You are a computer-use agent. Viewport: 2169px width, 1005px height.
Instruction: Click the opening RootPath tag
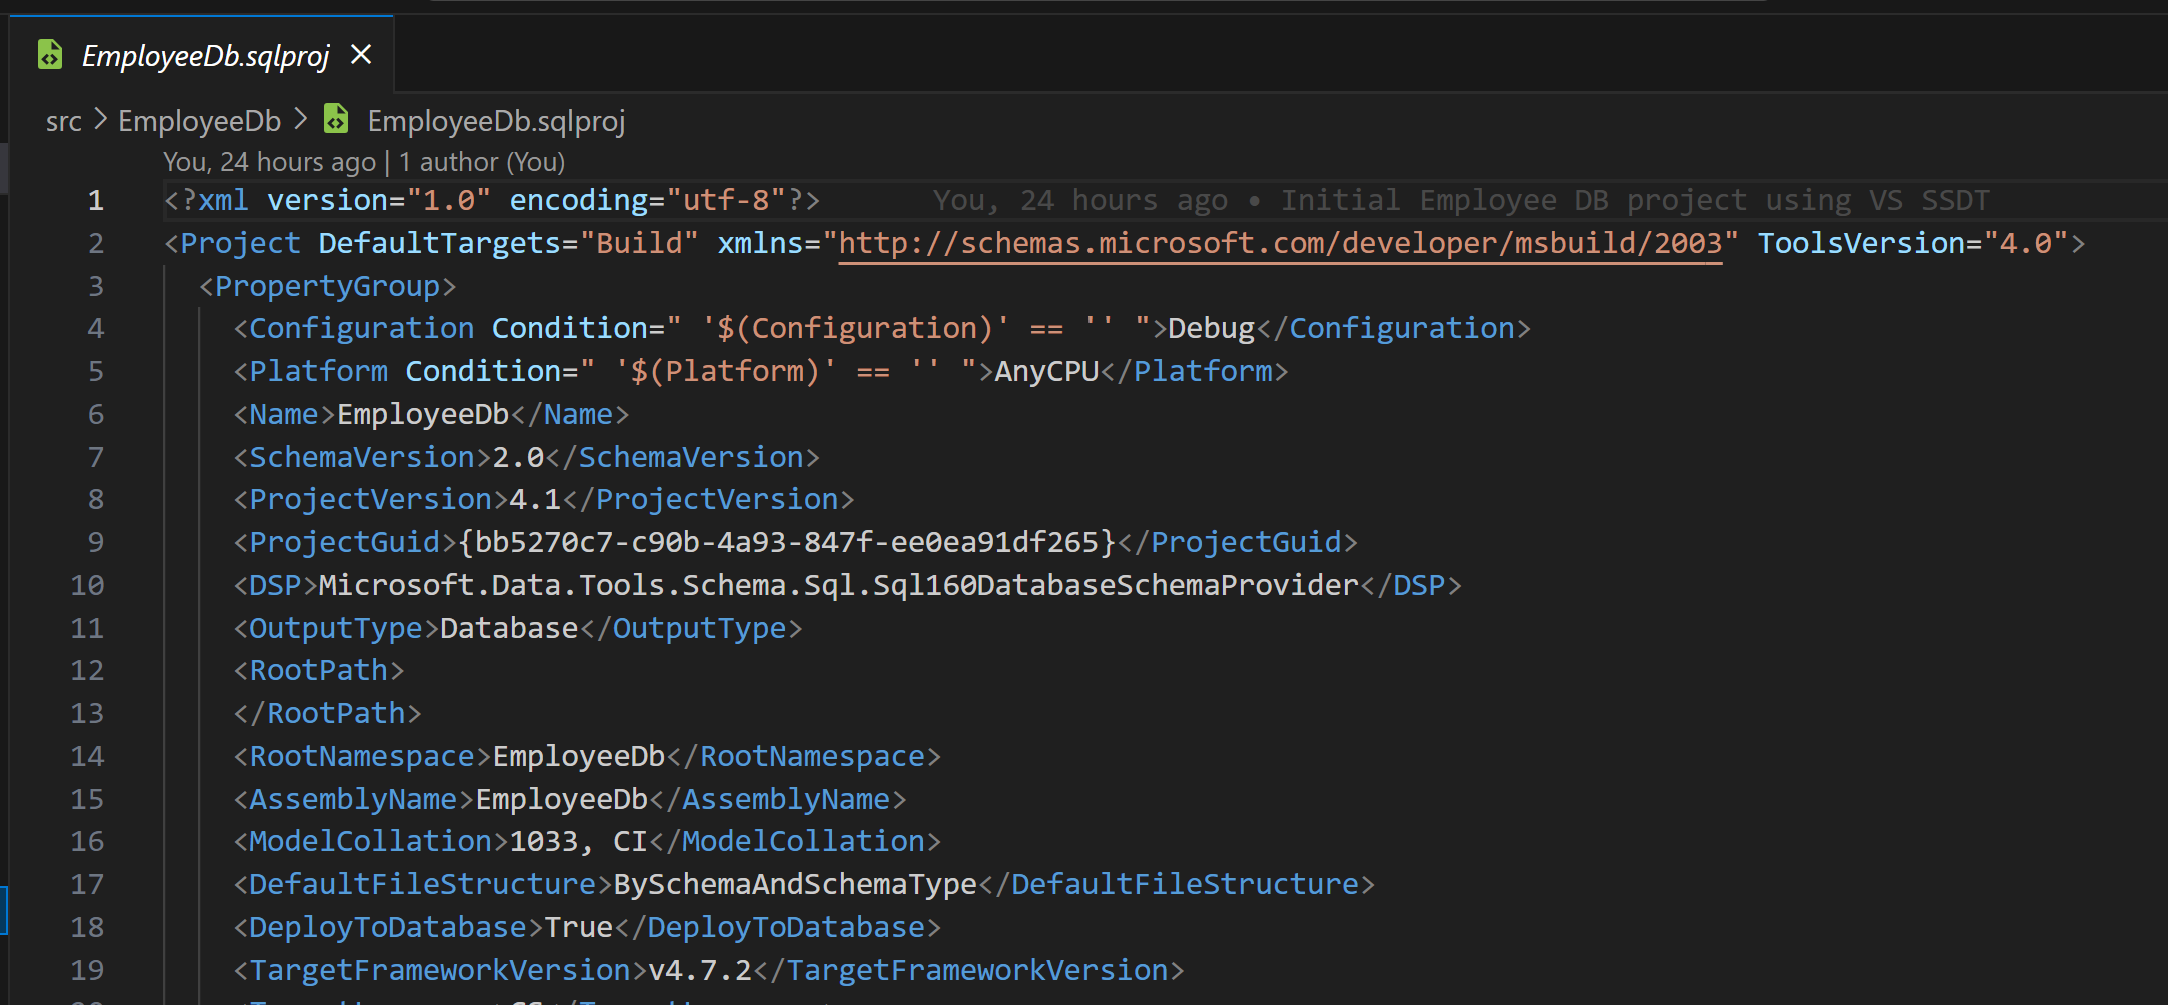pos(318,670)
